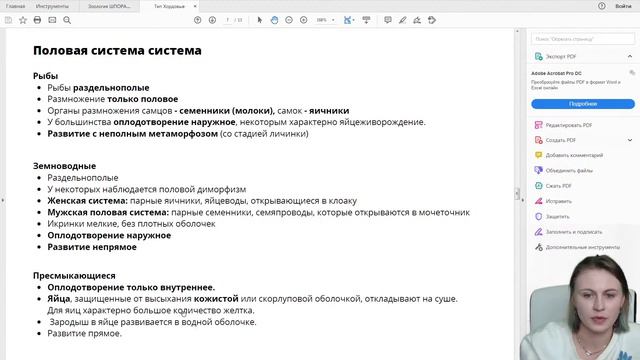Open the Зоология ШПОРА document tab
The height and width of the screenshot is (360, 640).
(x=109, y=6)
